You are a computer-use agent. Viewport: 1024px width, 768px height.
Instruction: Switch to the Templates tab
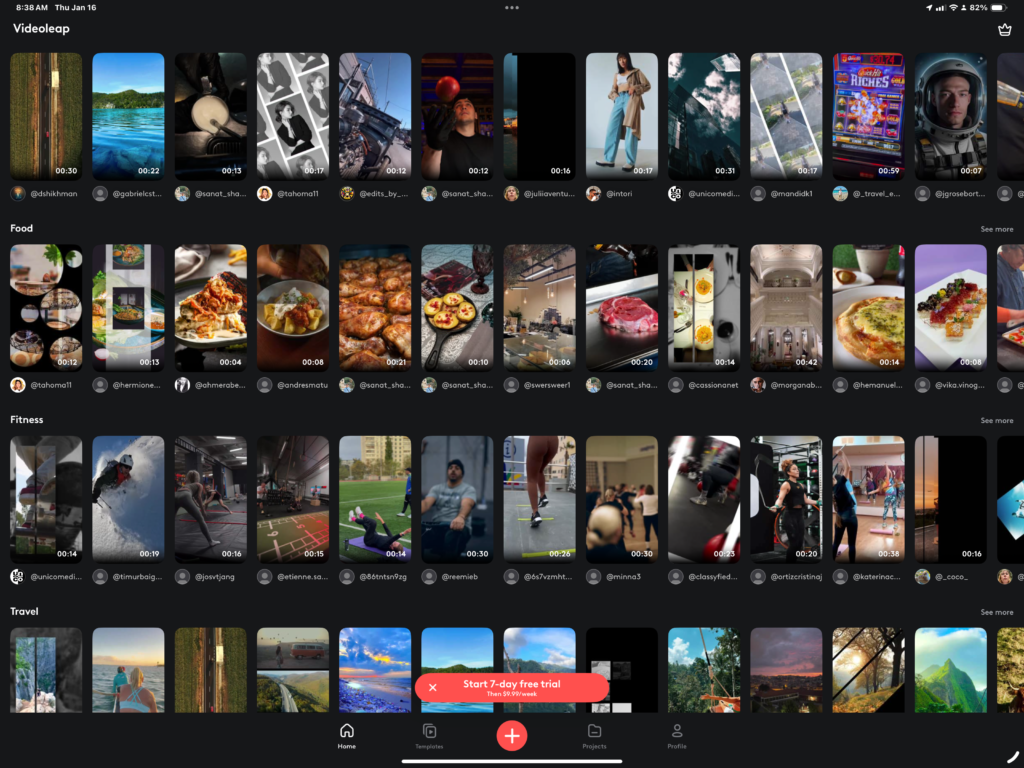pos(429,736)
